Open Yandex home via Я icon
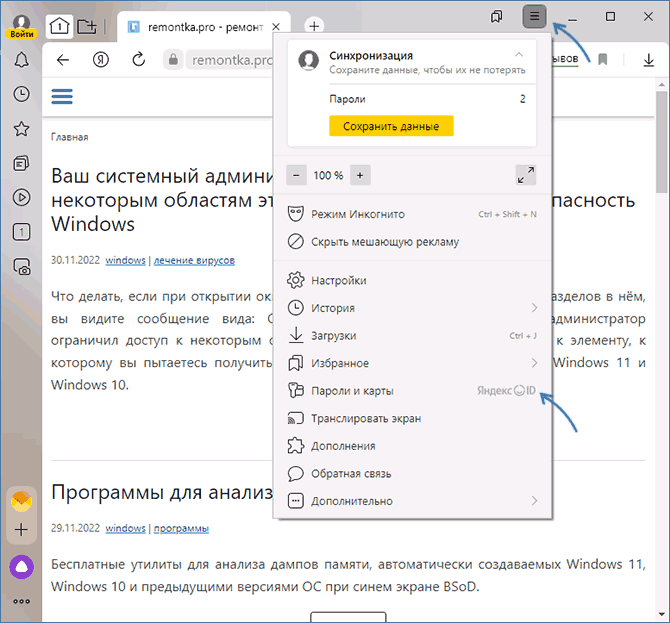 tap(101, 60)
